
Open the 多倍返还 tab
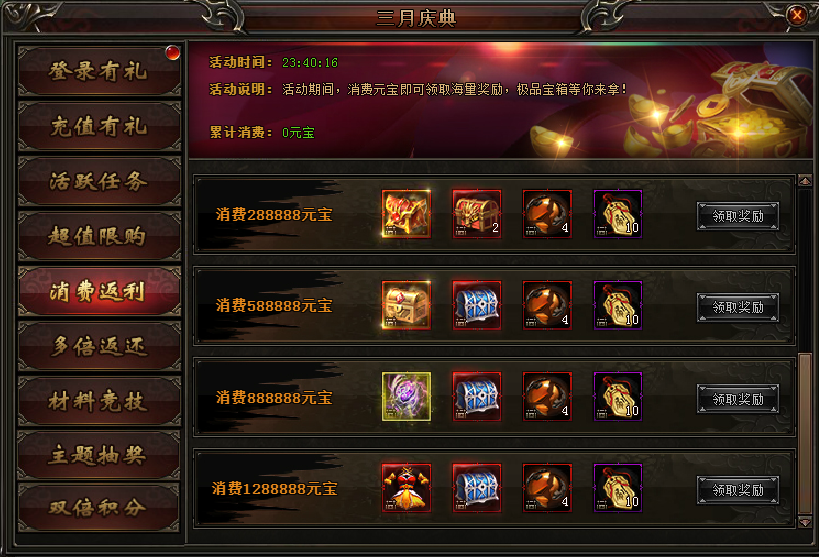pyautogui.click(x=99, y=346)
